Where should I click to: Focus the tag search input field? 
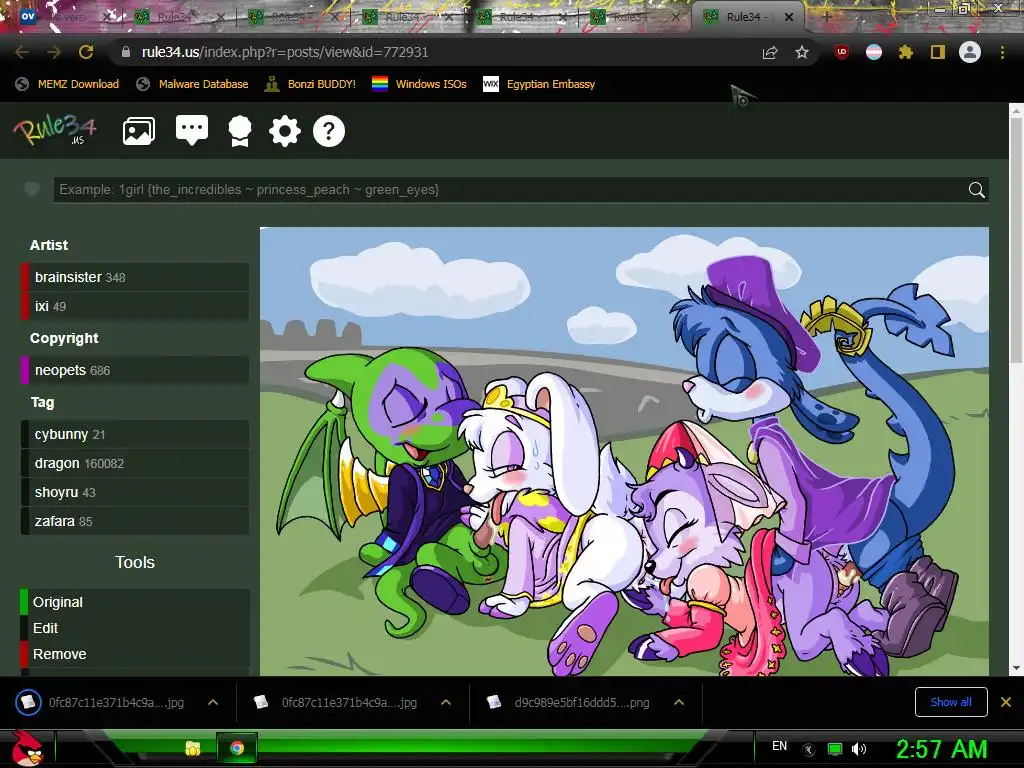tap(509, 190)
